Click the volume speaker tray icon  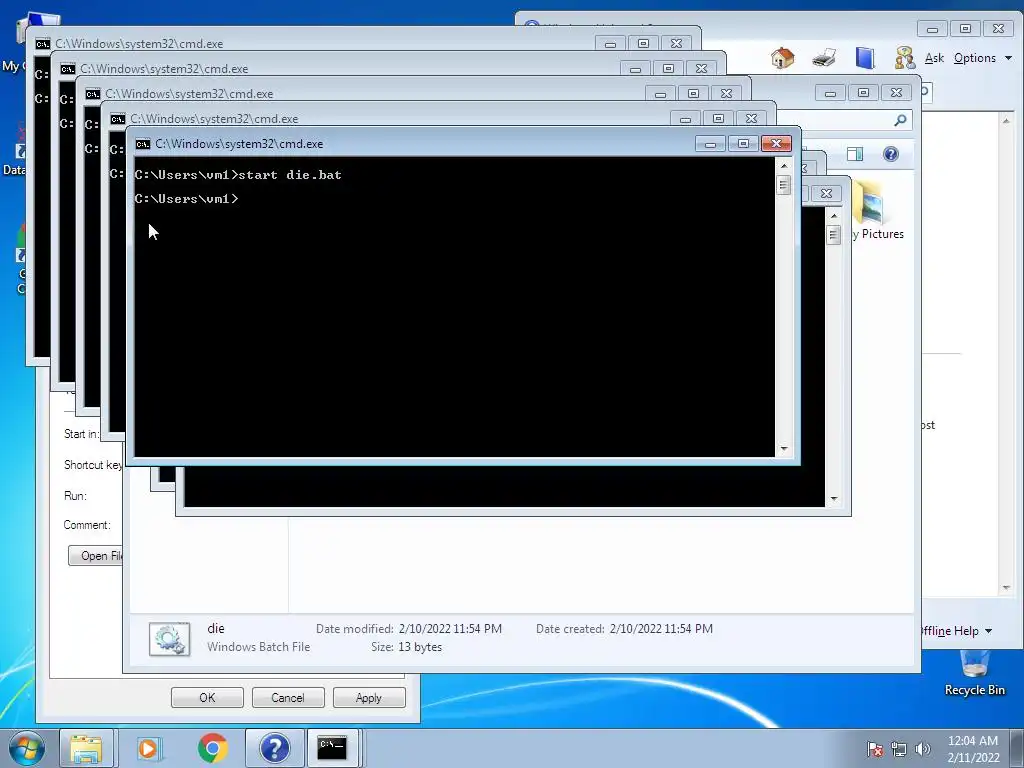coord(923,749)
